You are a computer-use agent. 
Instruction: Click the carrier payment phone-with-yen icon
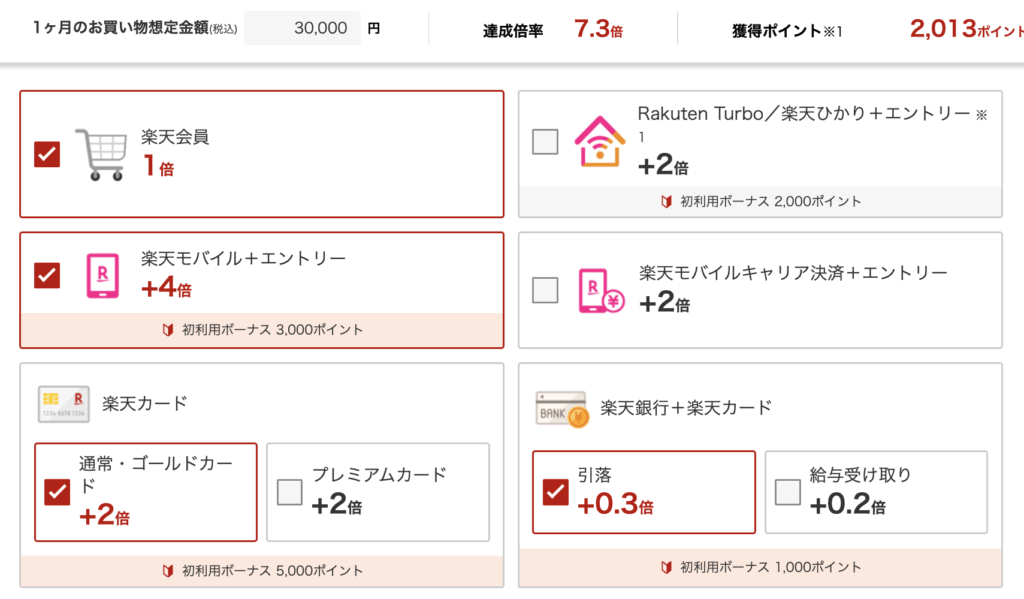point(601,291)
